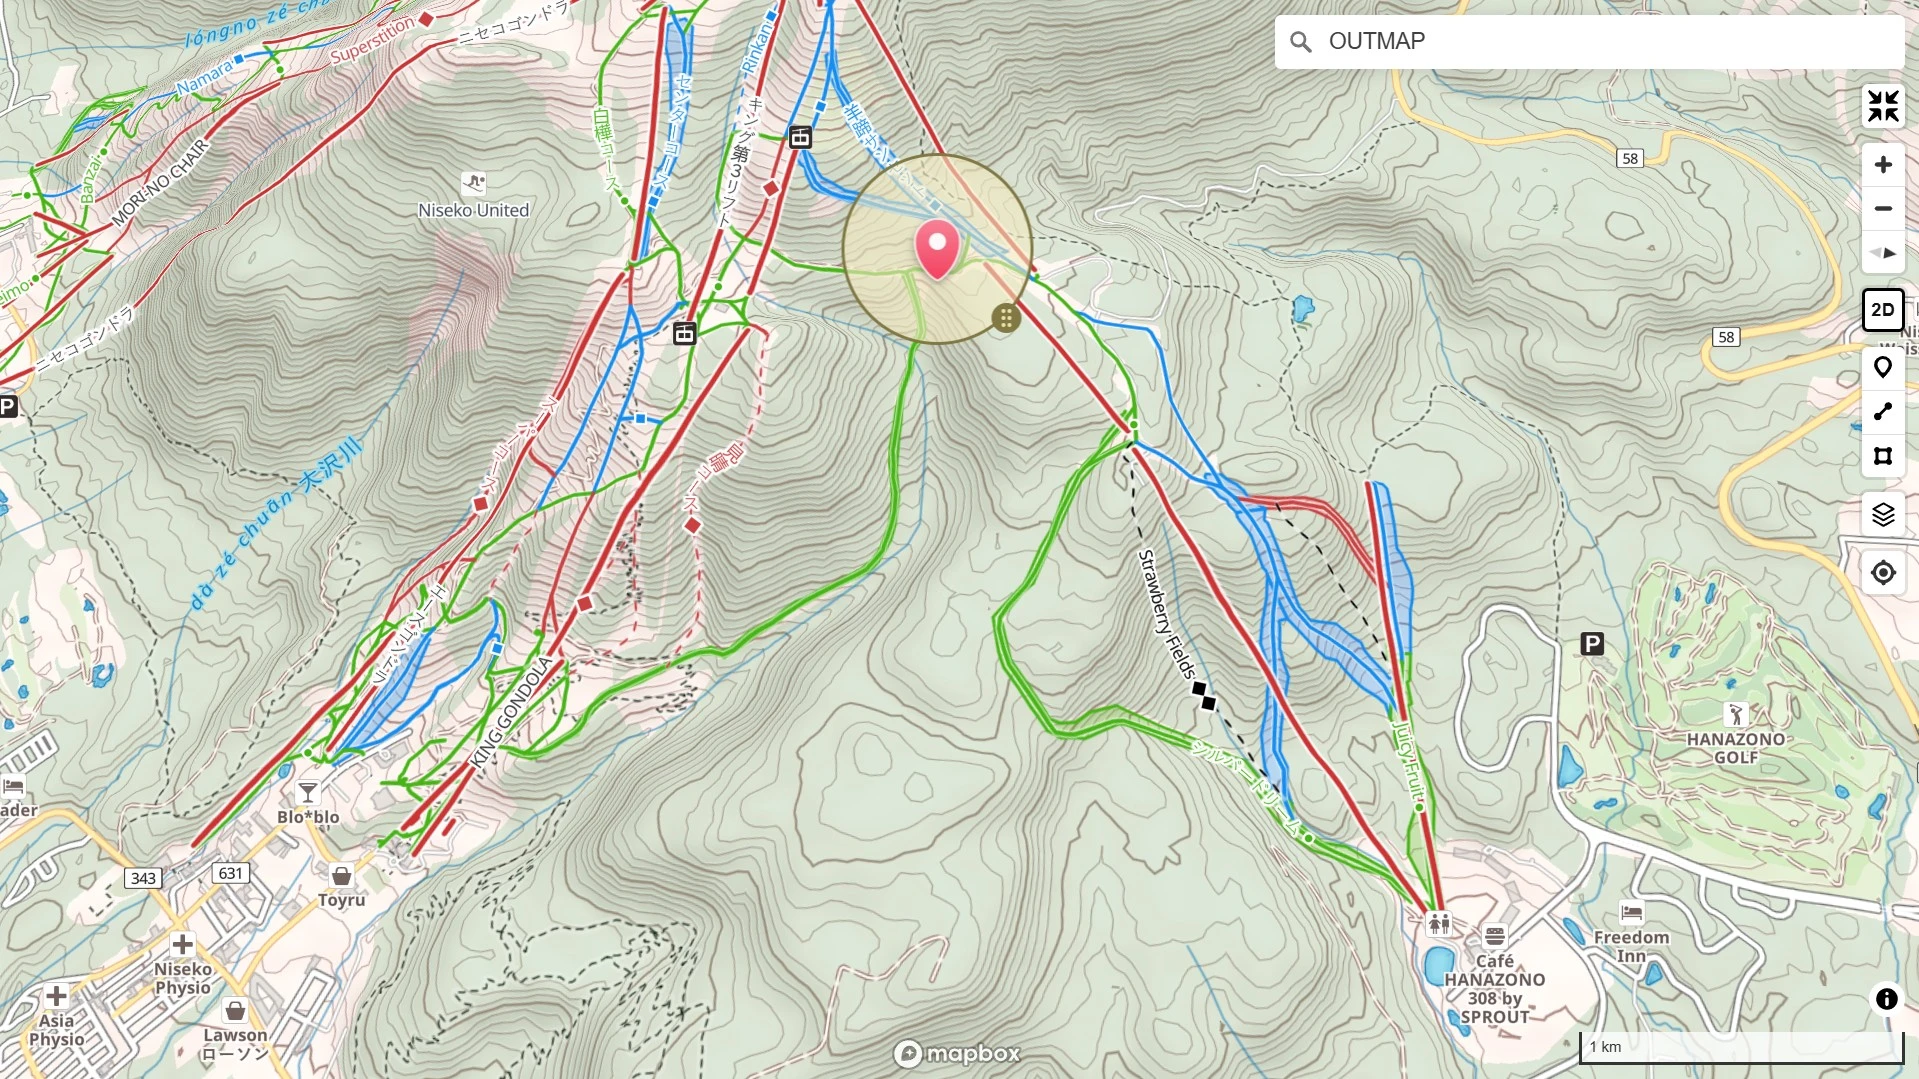Zoom in with the plus button
The width and height of the screenshot is (1919, 1079).
coord(1883,165)
